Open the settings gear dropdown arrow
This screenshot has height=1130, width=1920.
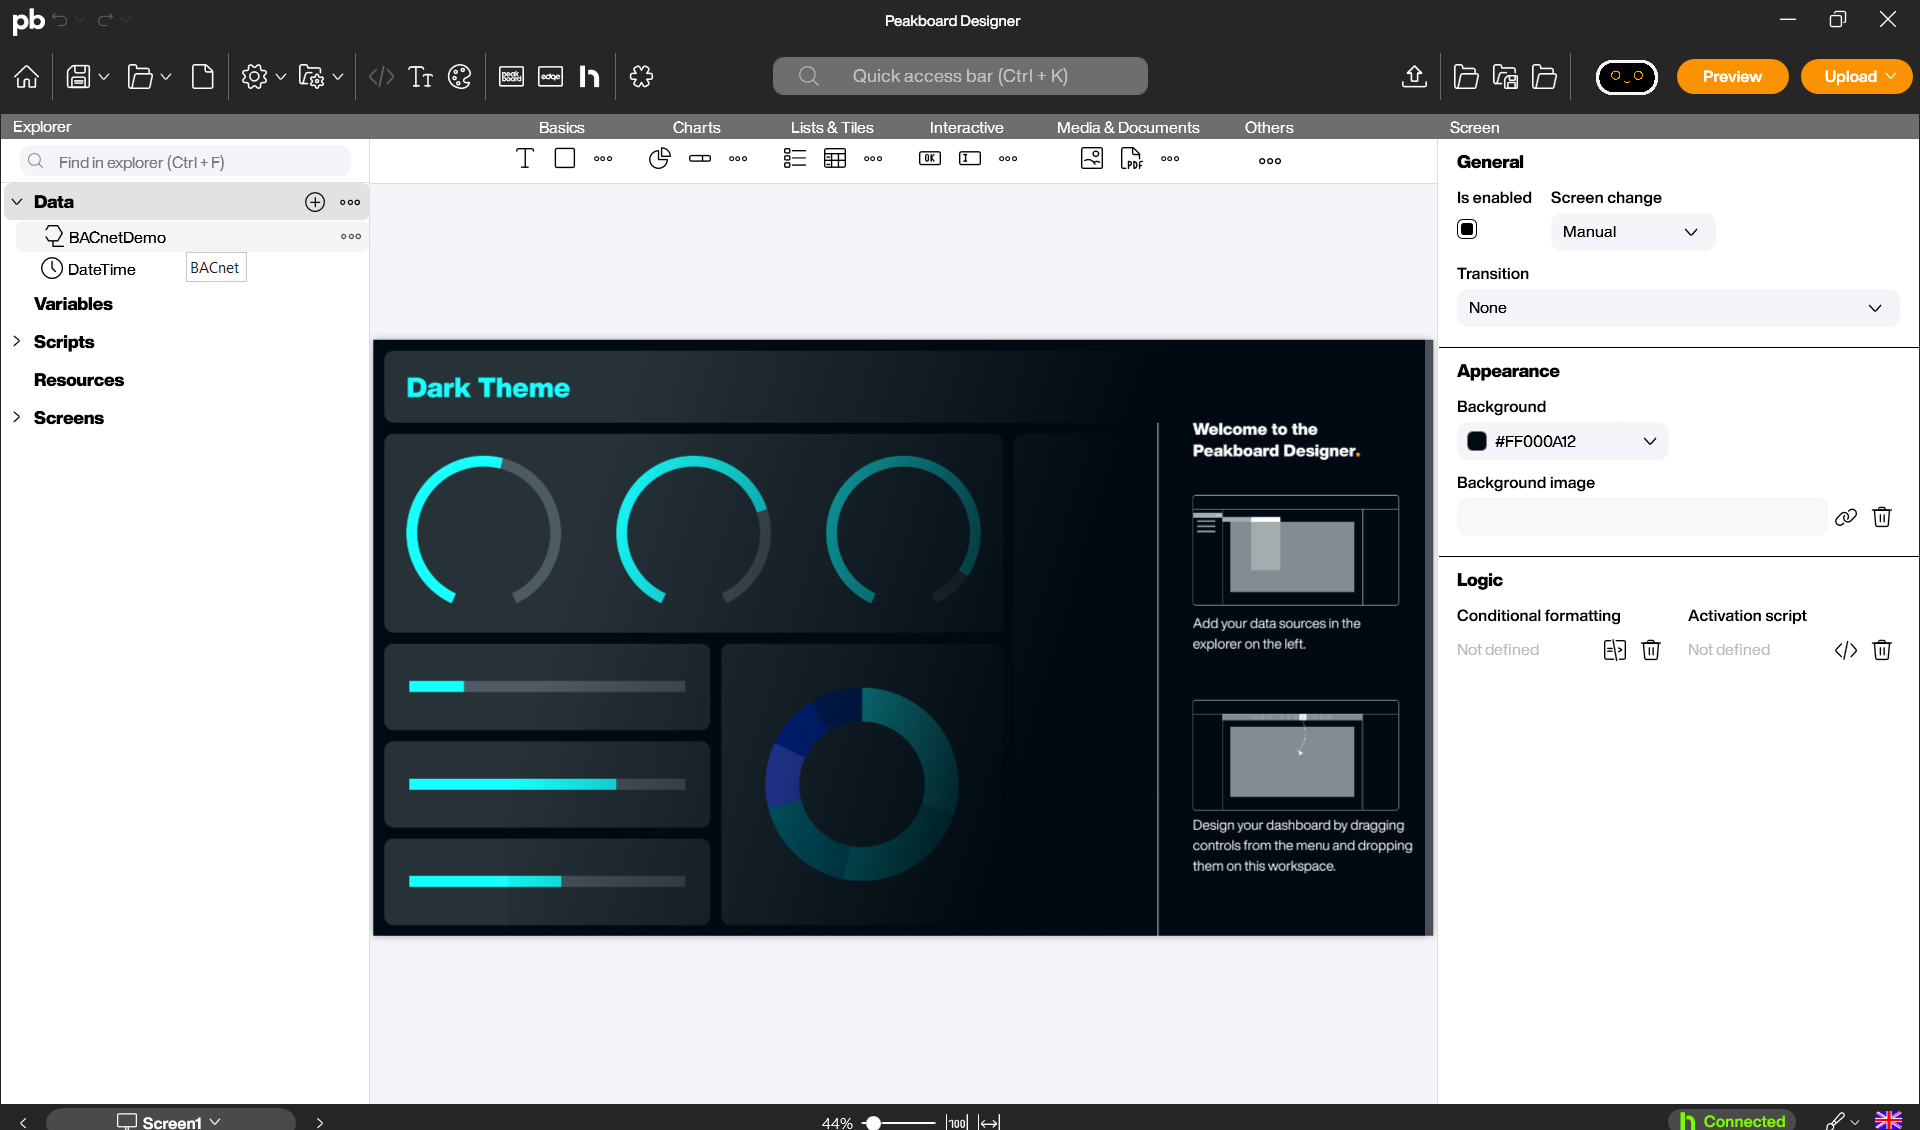pyautogui.click(x=281, y=77)
